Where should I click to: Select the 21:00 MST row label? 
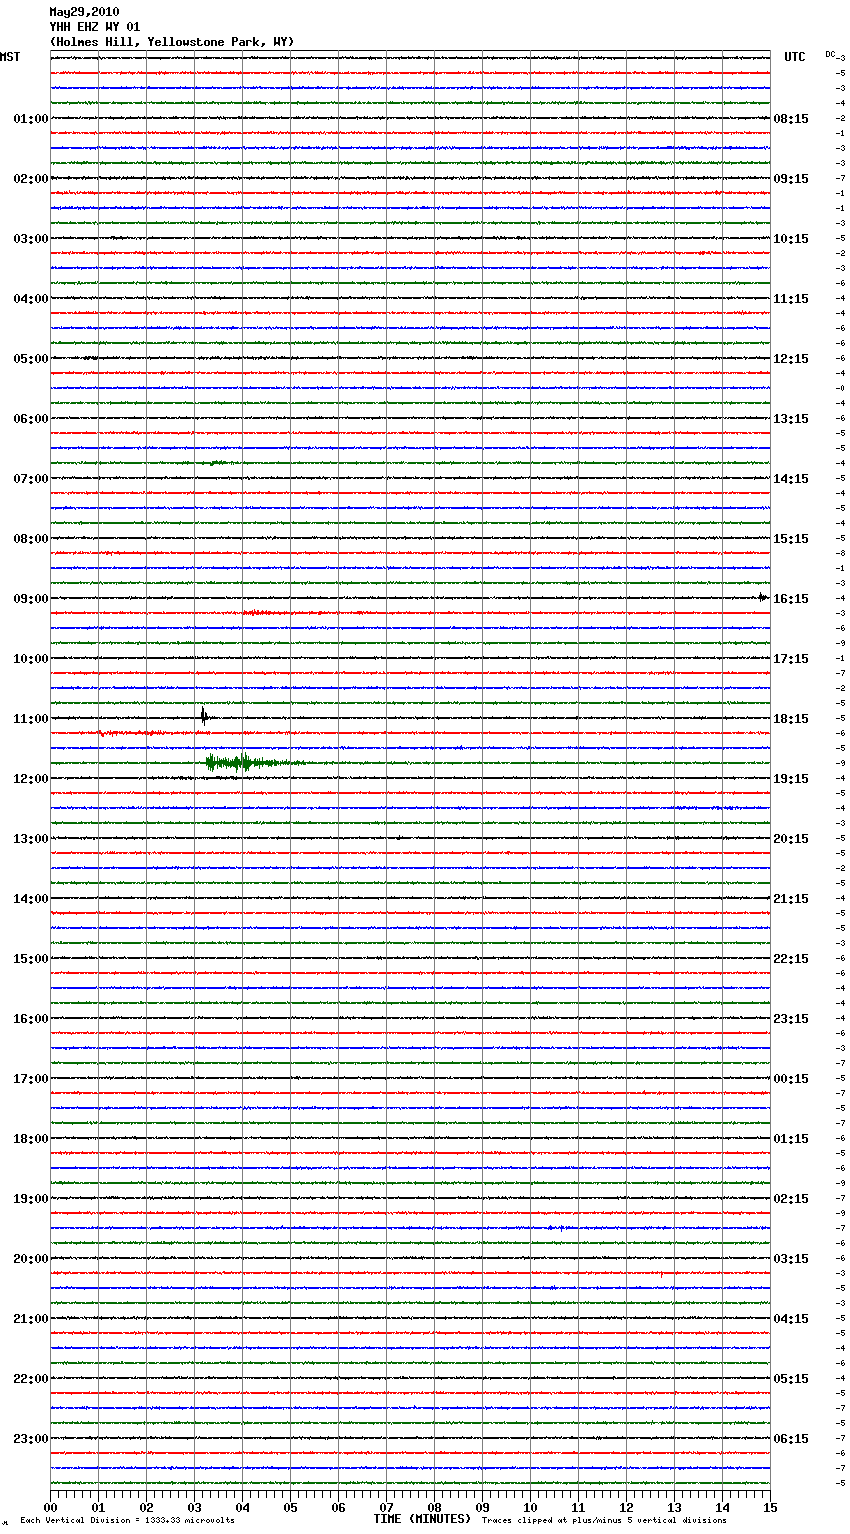(31, 1319)
